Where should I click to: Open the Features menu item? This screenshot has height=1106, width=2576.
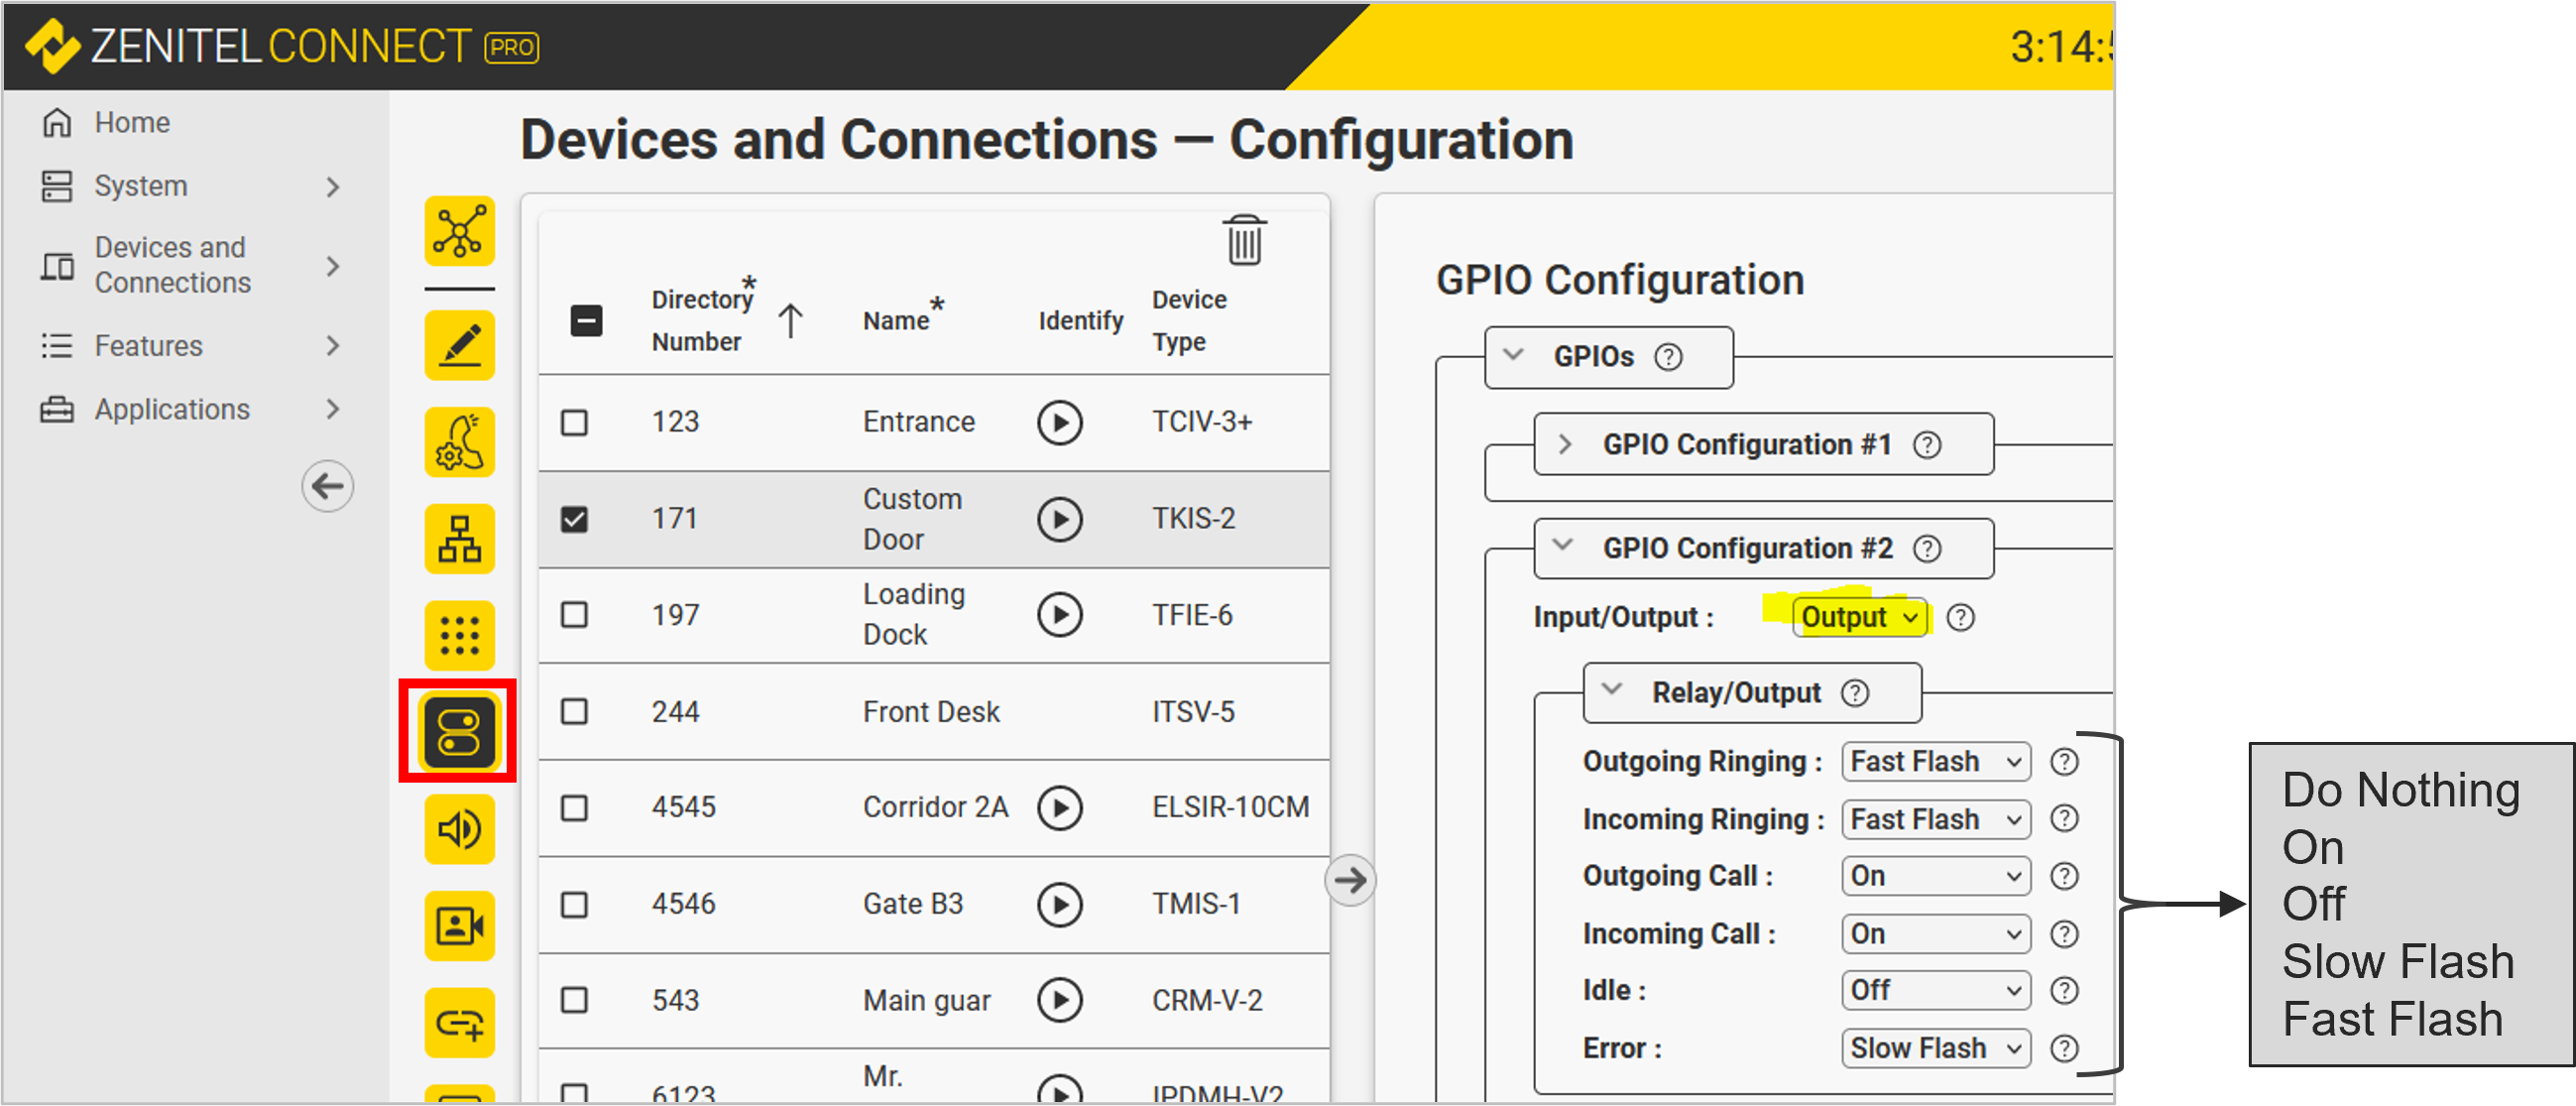pyautogui.click(x=148, y=346)
